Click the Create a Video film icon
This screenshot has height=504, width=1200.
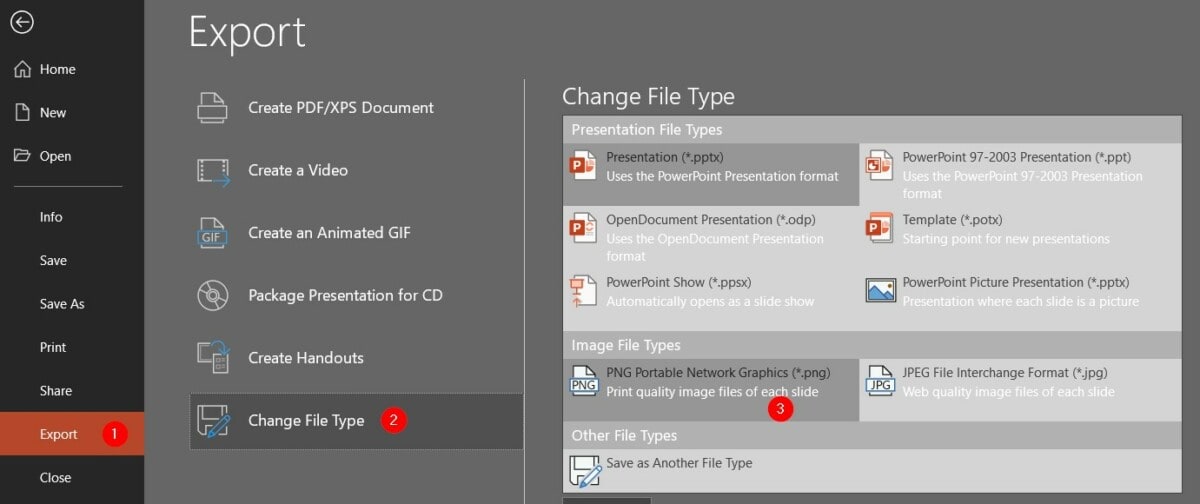point(214,171)
